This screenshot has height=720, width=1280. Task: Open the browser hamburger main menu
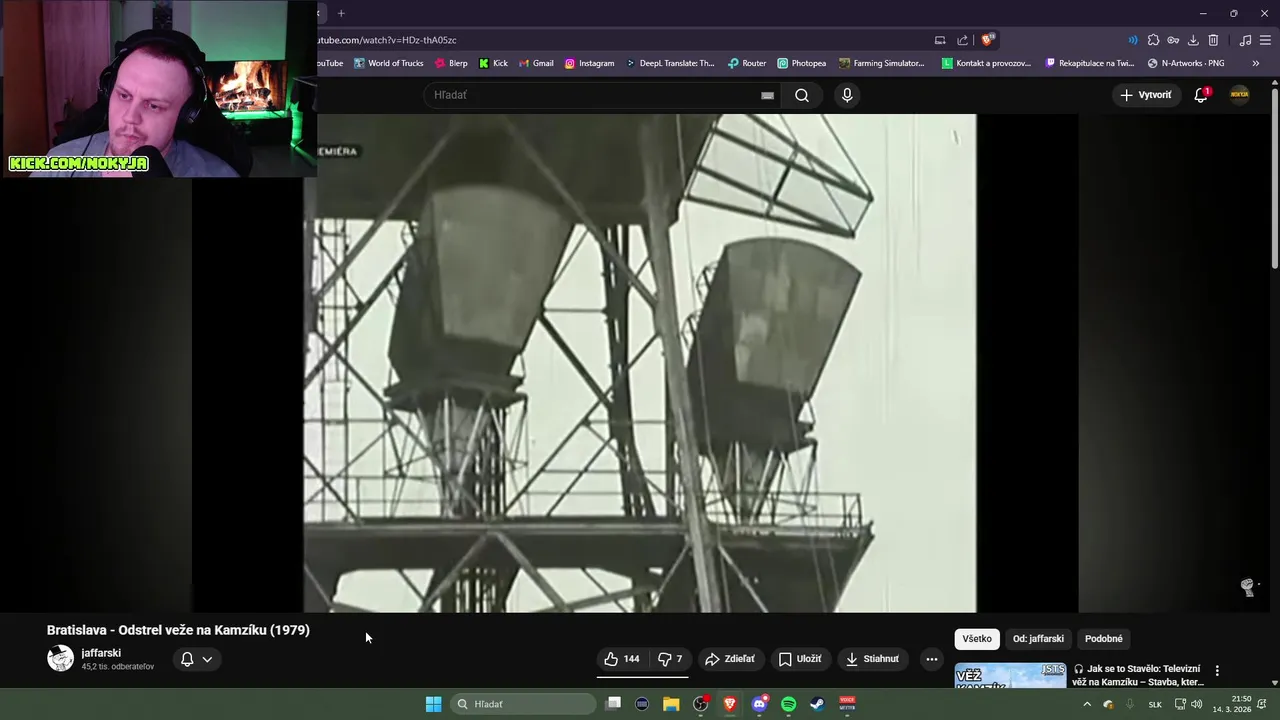pos(1265,40)
